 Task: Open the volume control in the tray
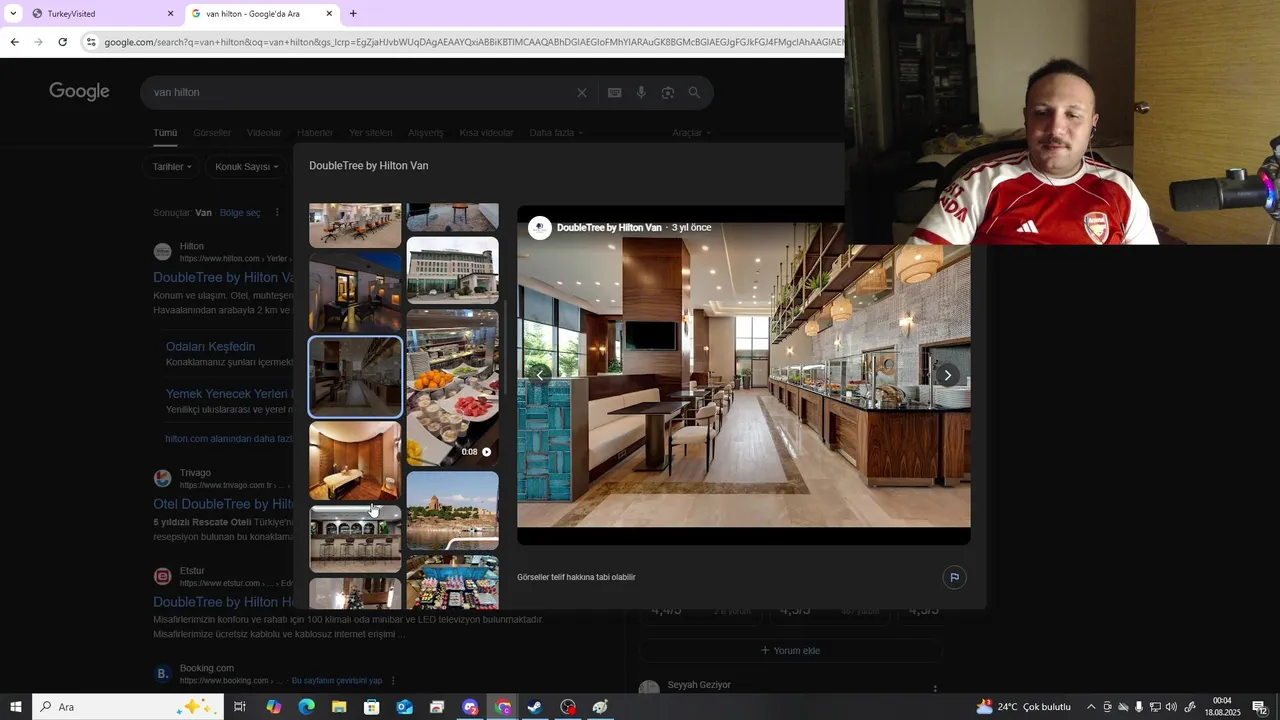tap(1171, 707)
